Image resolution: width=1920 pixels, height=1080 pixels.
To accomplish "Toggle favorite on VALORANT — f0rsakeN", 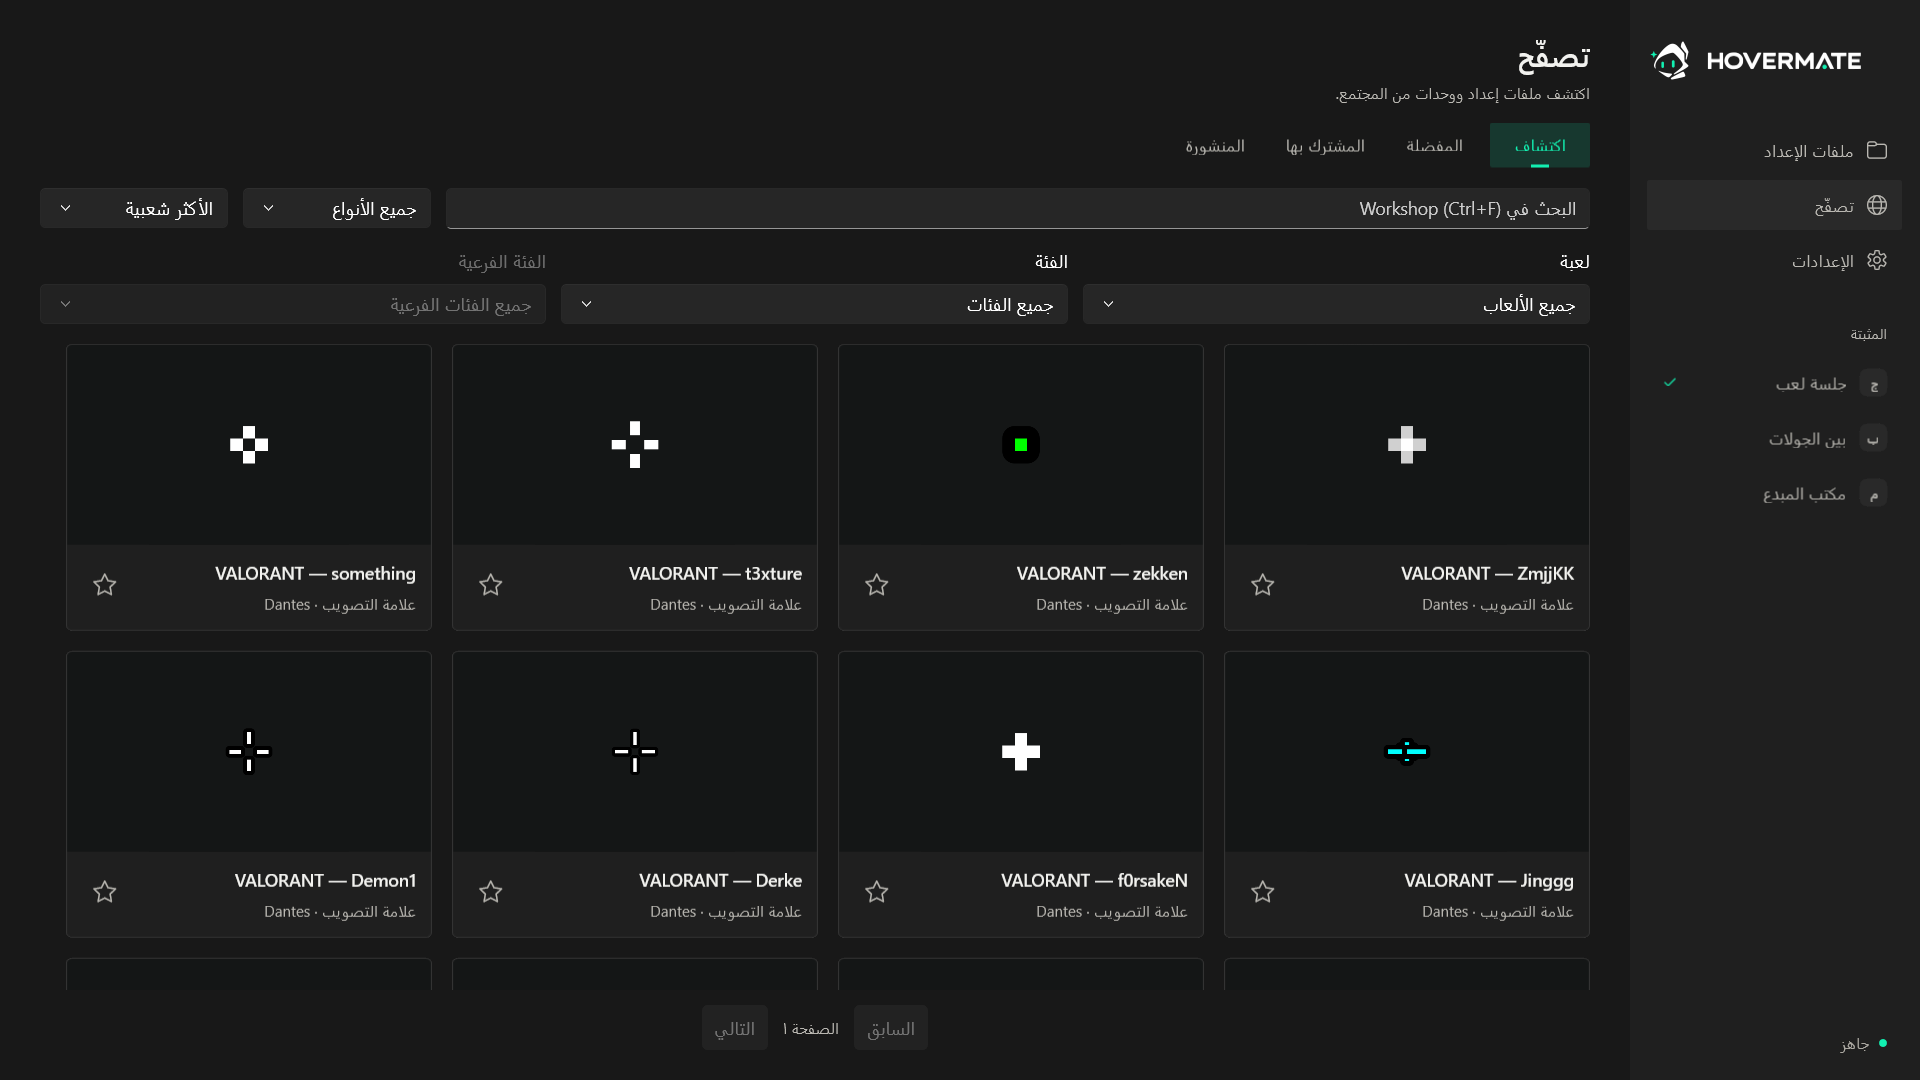I will pos(877,892).
